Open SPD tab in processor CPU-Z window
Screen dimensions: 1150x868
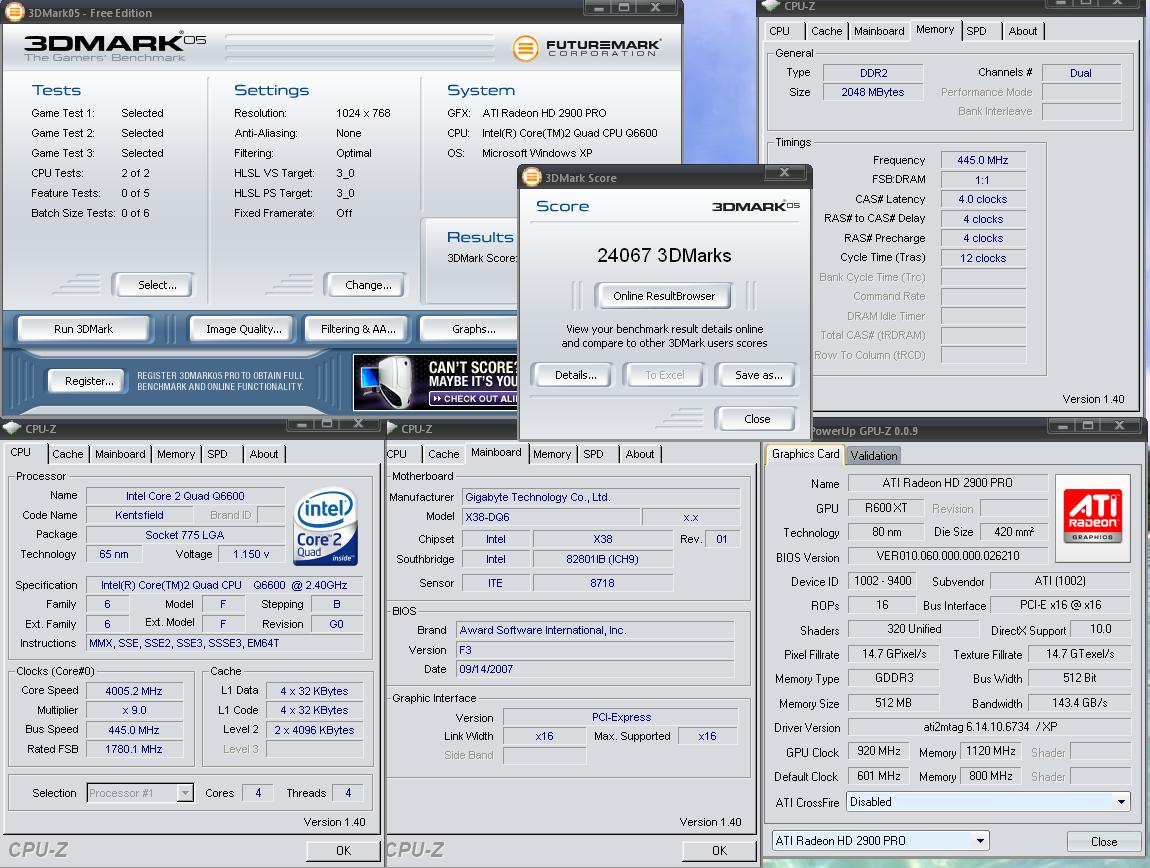(x=217, y=454)
